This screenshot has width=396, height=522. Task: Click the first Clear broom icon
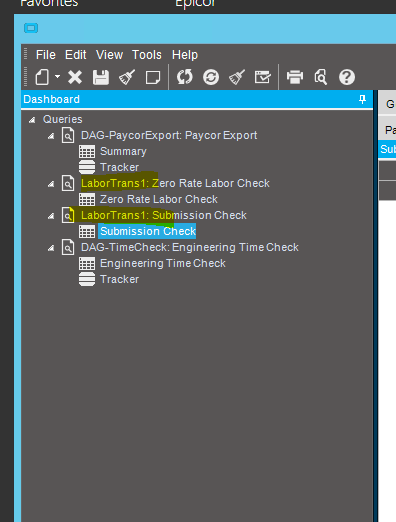click(x=127, y=77)
